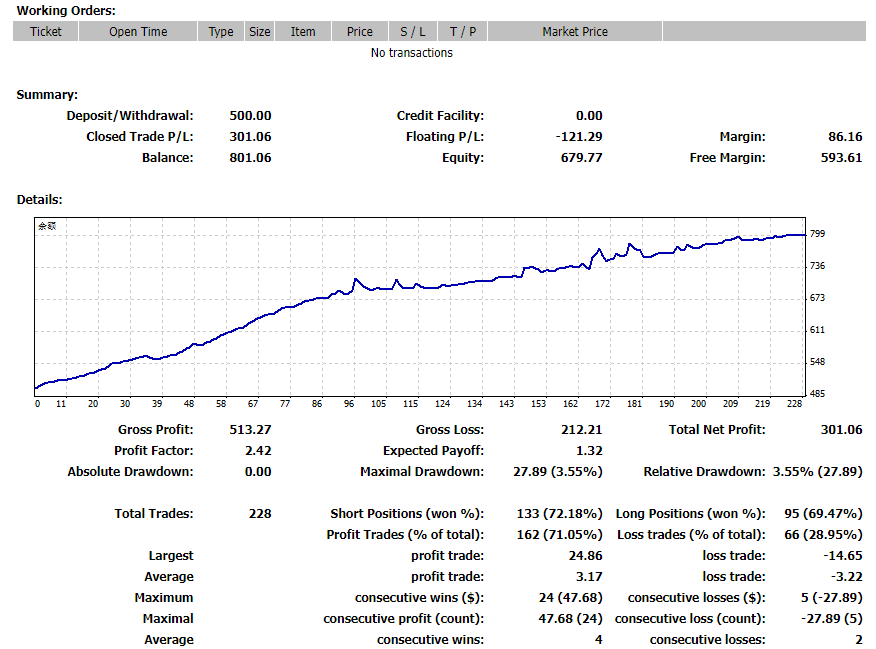Select the Free Margin value 593.61
Screen dimensions: 876x649
pyautogui.click(x=841, y=158)
